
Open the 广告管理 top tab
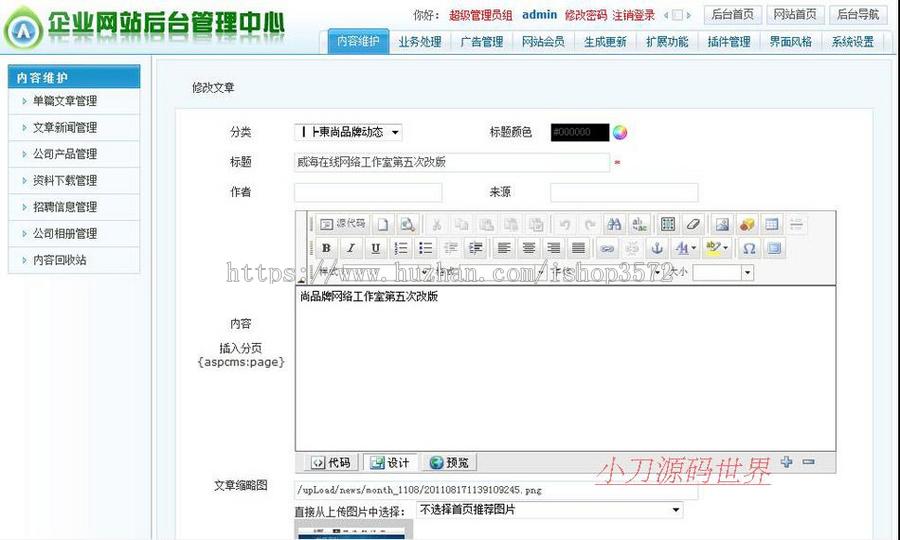click(482, 41)
